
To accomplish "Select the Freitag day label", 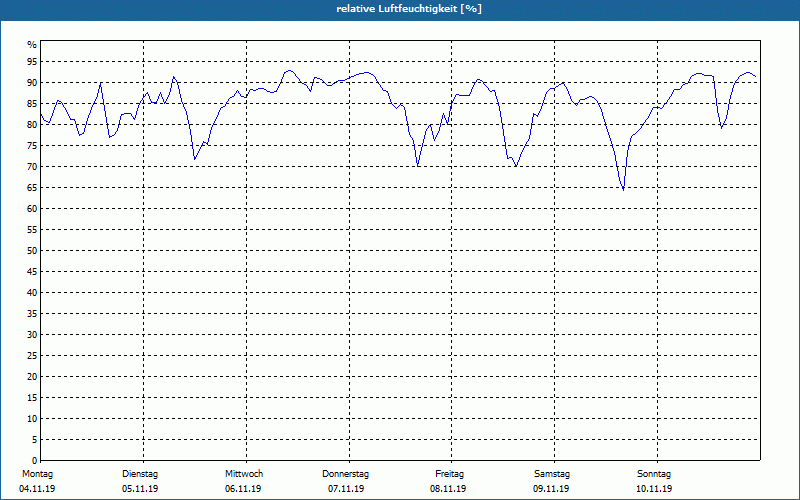I will [x=449, y=474].
